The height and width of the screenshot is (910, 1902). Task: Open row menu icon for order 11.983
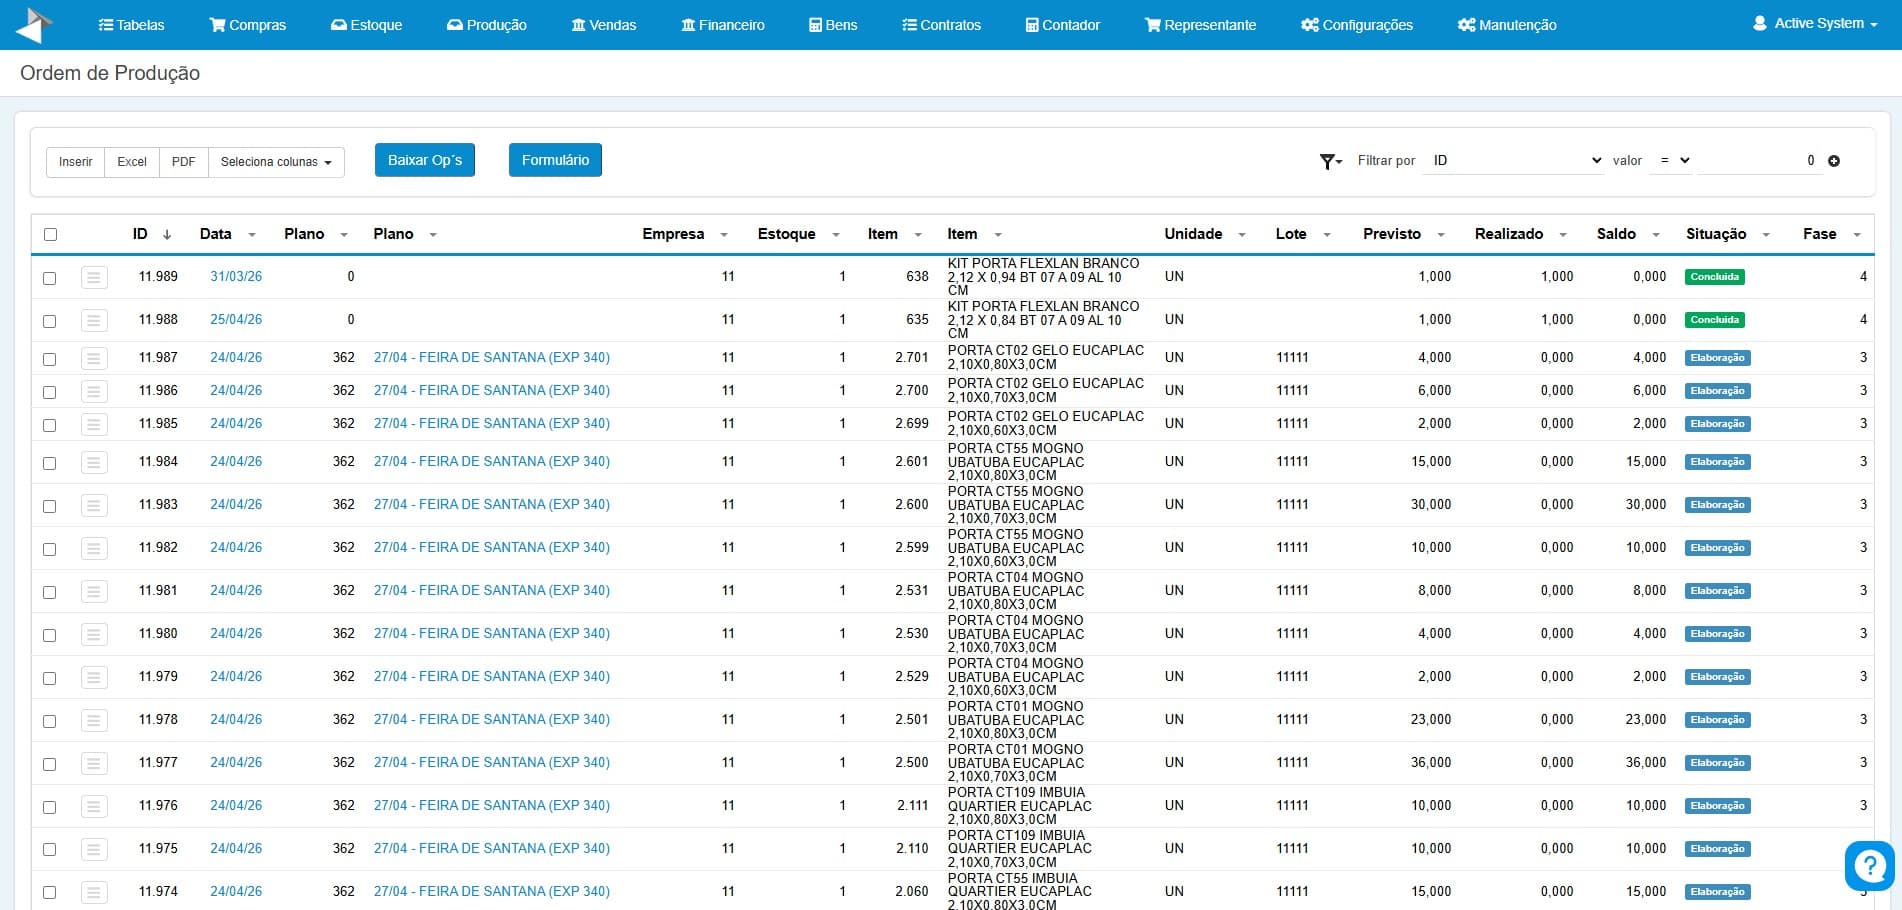(94, 505)
